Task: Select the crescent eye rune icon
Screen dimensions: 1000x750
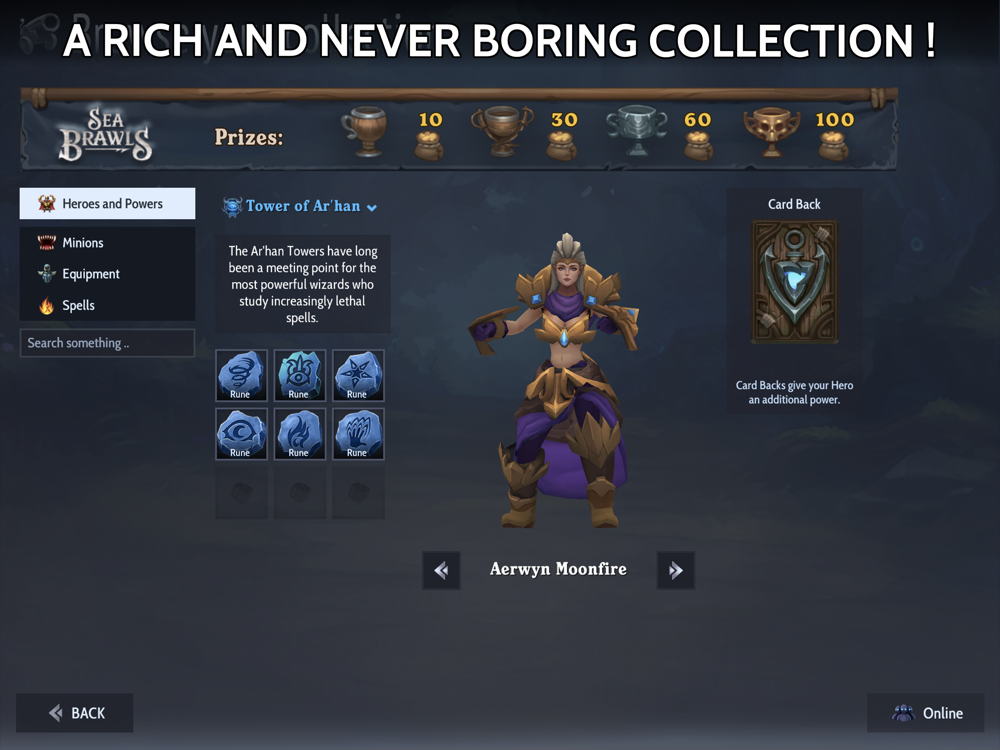Action: (241, 434)
